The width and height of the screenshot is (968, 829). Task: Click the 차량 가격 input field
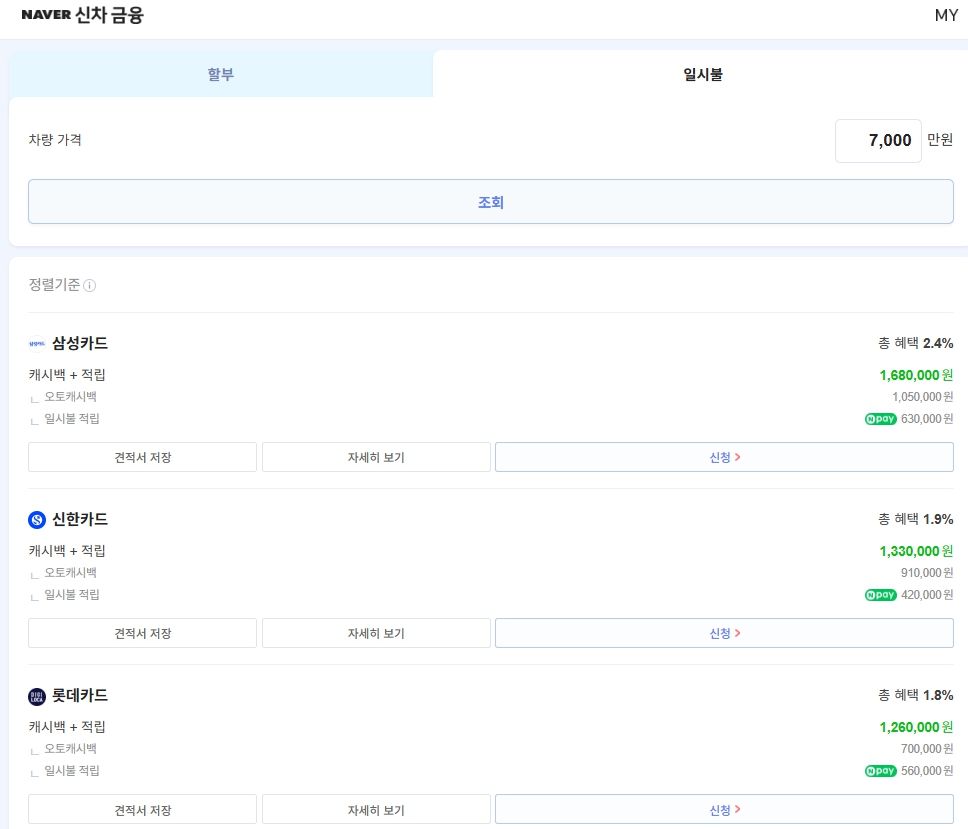tap(878, 141)
